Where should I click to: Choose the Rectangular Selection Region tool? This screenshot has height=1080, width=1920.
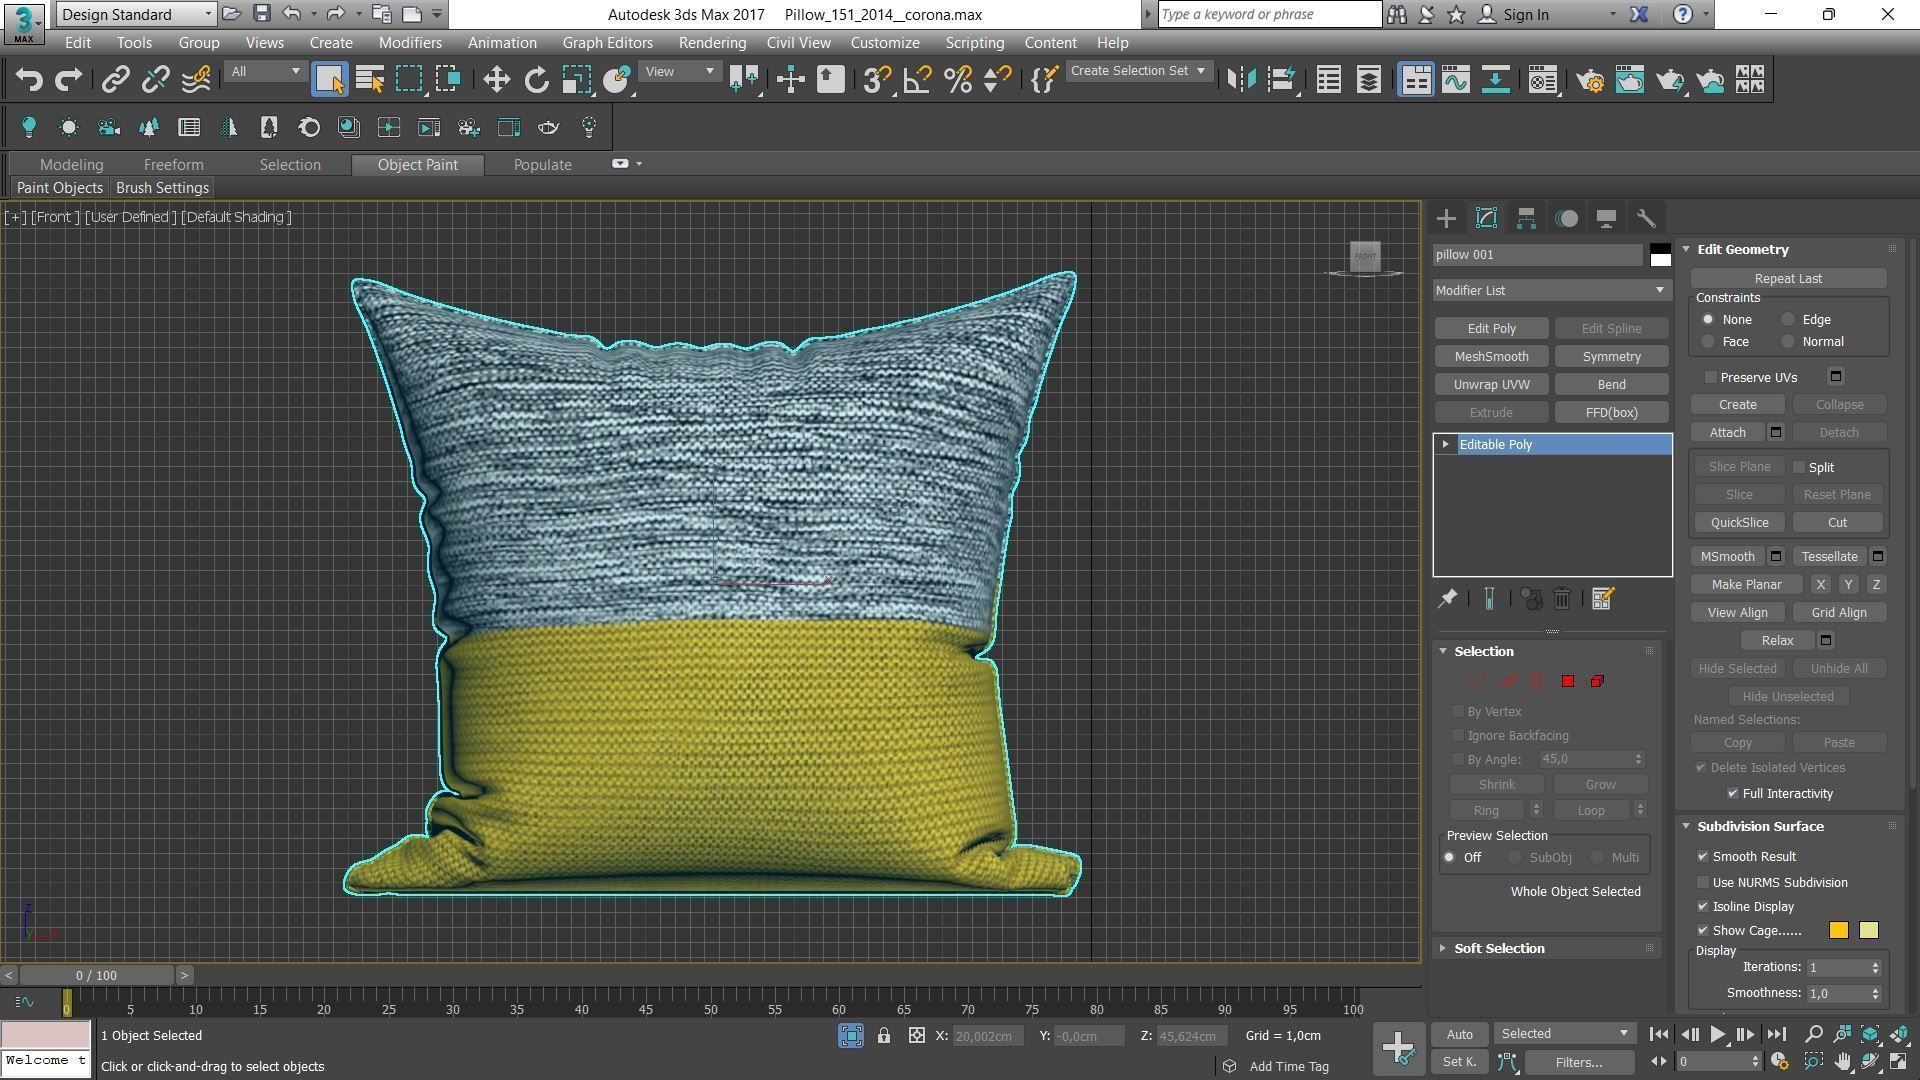tap(409, 80)
